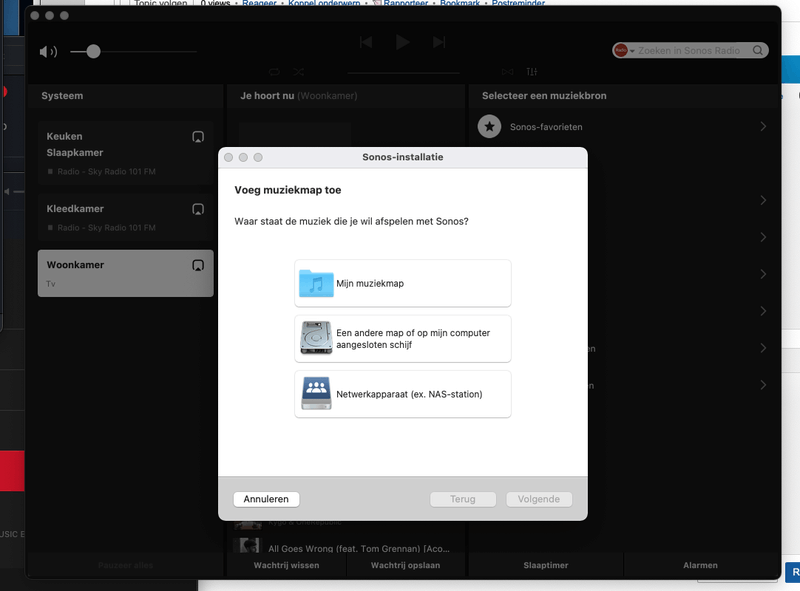Click Wachtrij wissen button
Image resolution: width=800 pixels, height=591 pixels.
[286, 565]
